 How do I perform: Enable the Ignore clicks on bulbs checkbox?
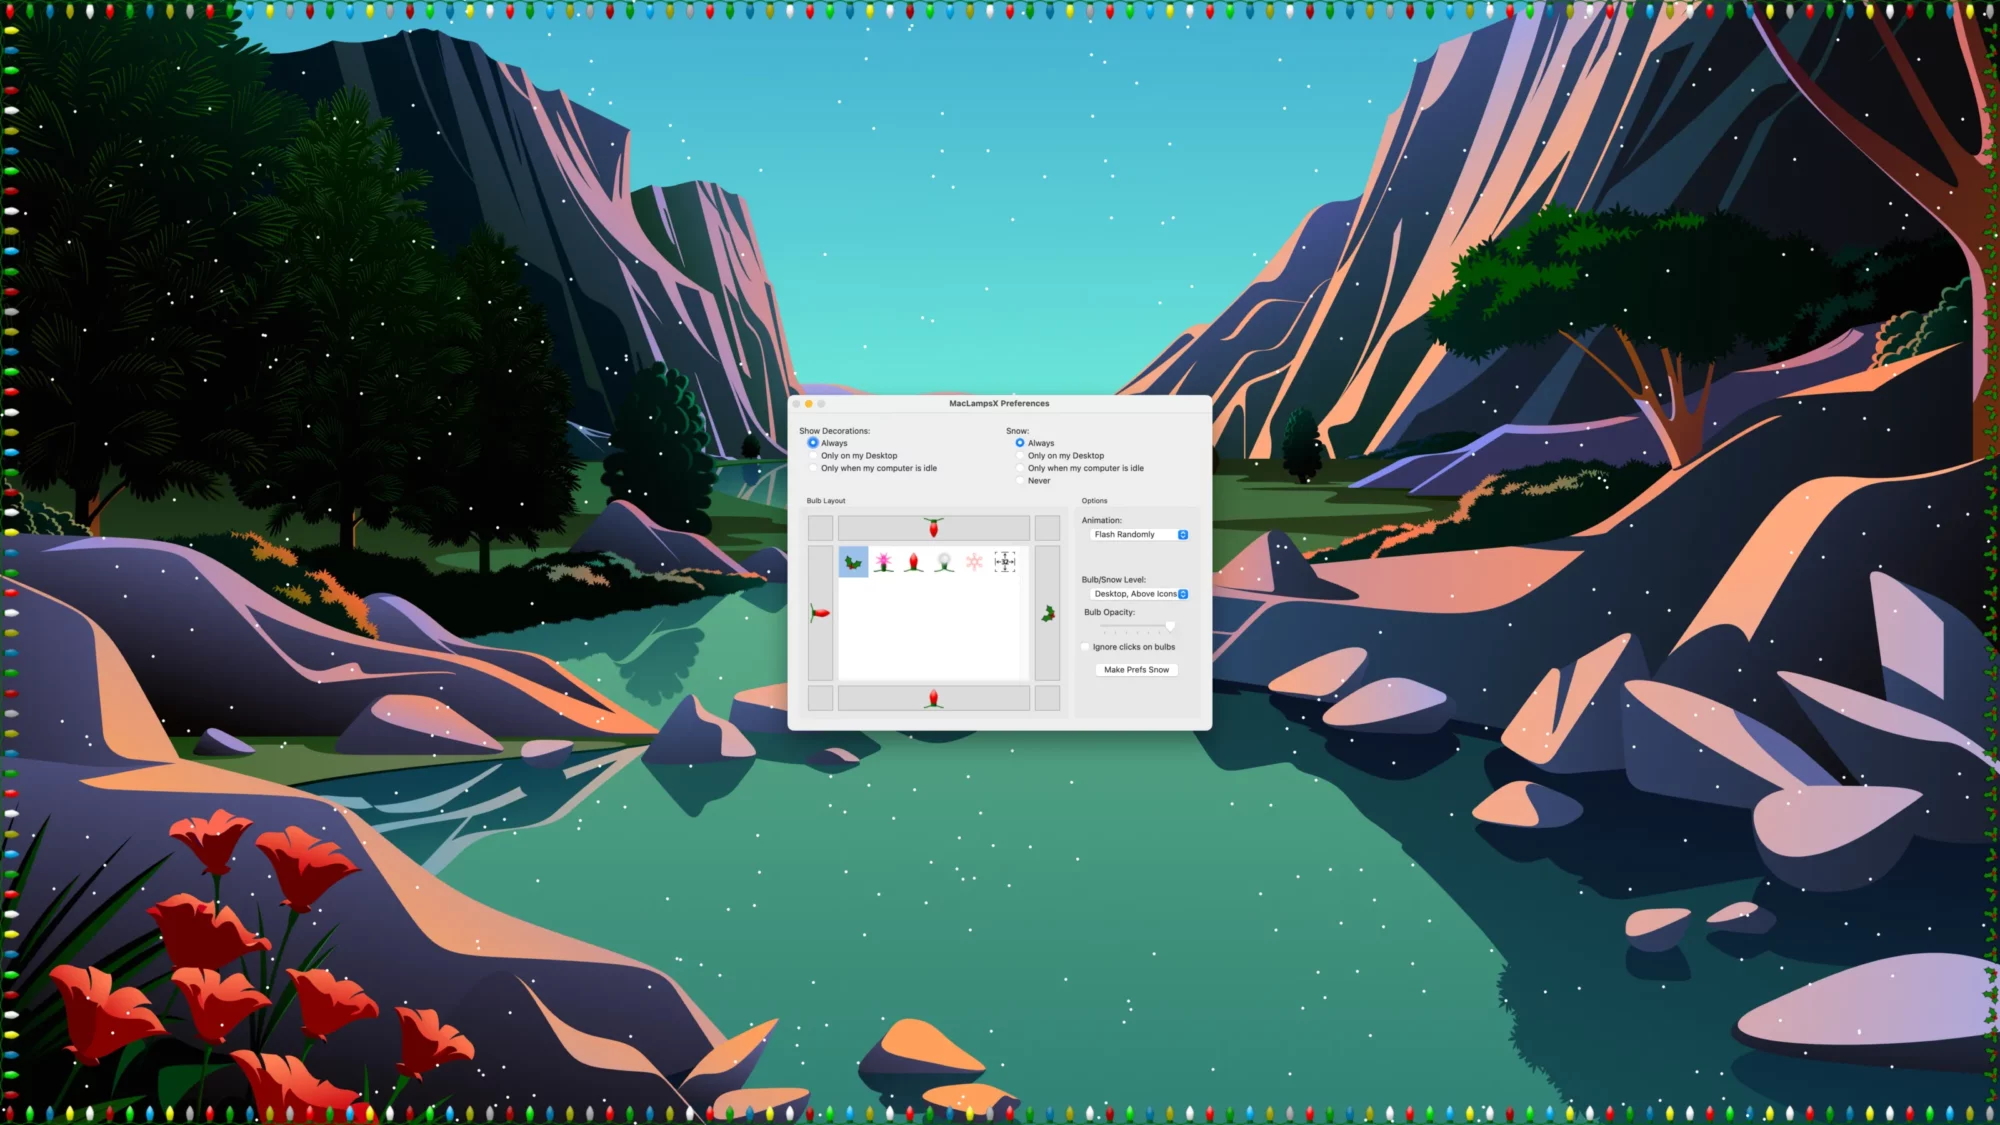(1086, 647)
